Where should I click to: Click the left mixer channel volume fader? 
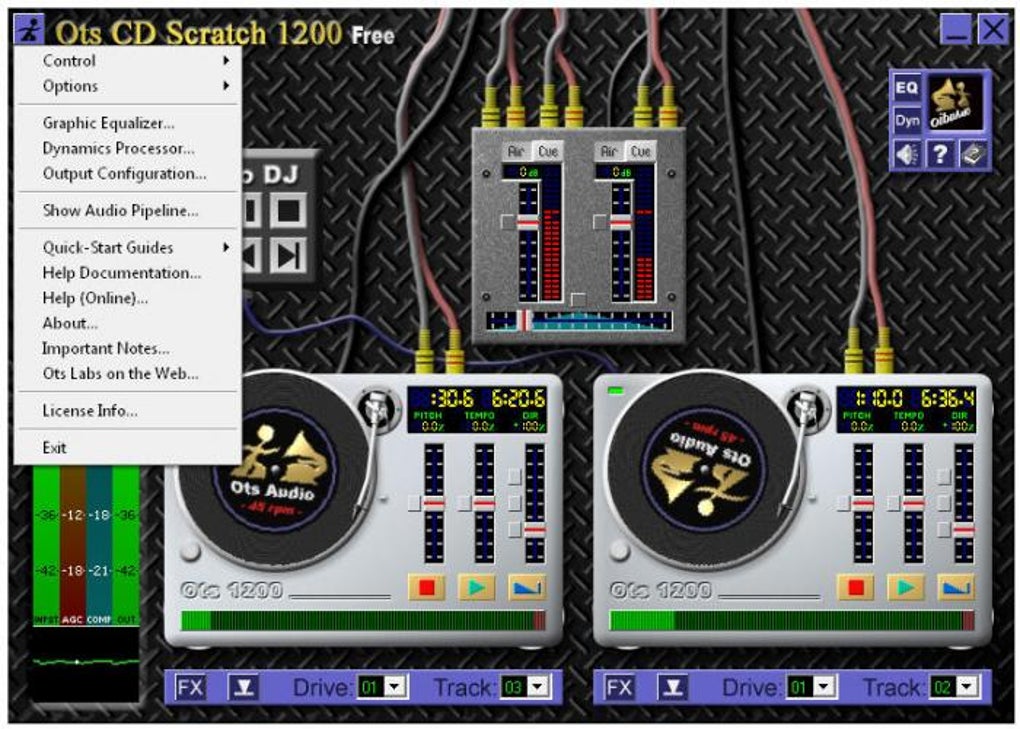click(528, 223)
